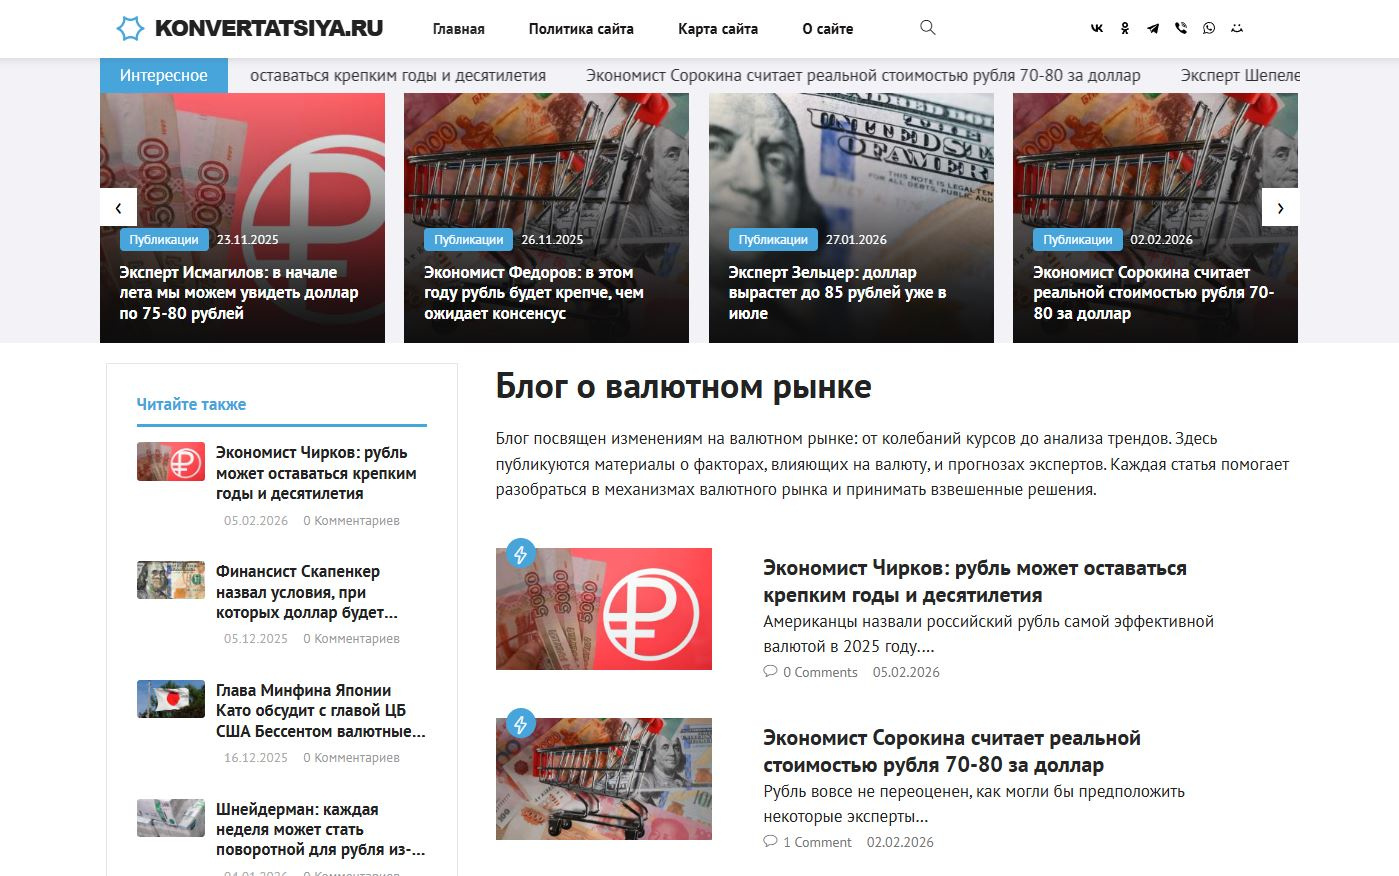Open the Главная menu item

458,29
